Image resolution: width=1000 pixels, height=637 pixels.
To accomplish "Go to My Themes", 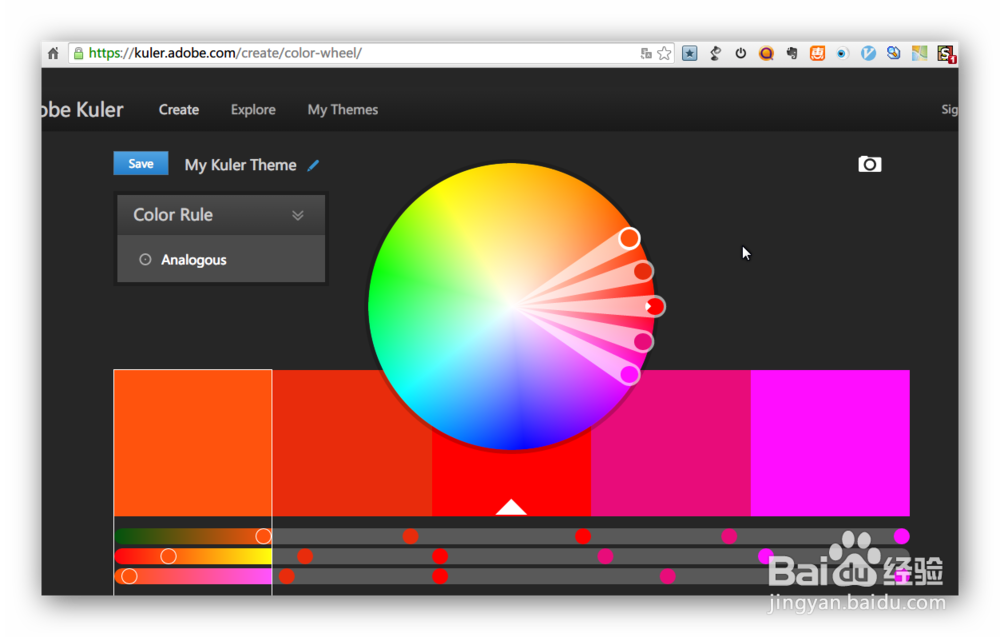I will pyautogui.click(x=343, y=110).
